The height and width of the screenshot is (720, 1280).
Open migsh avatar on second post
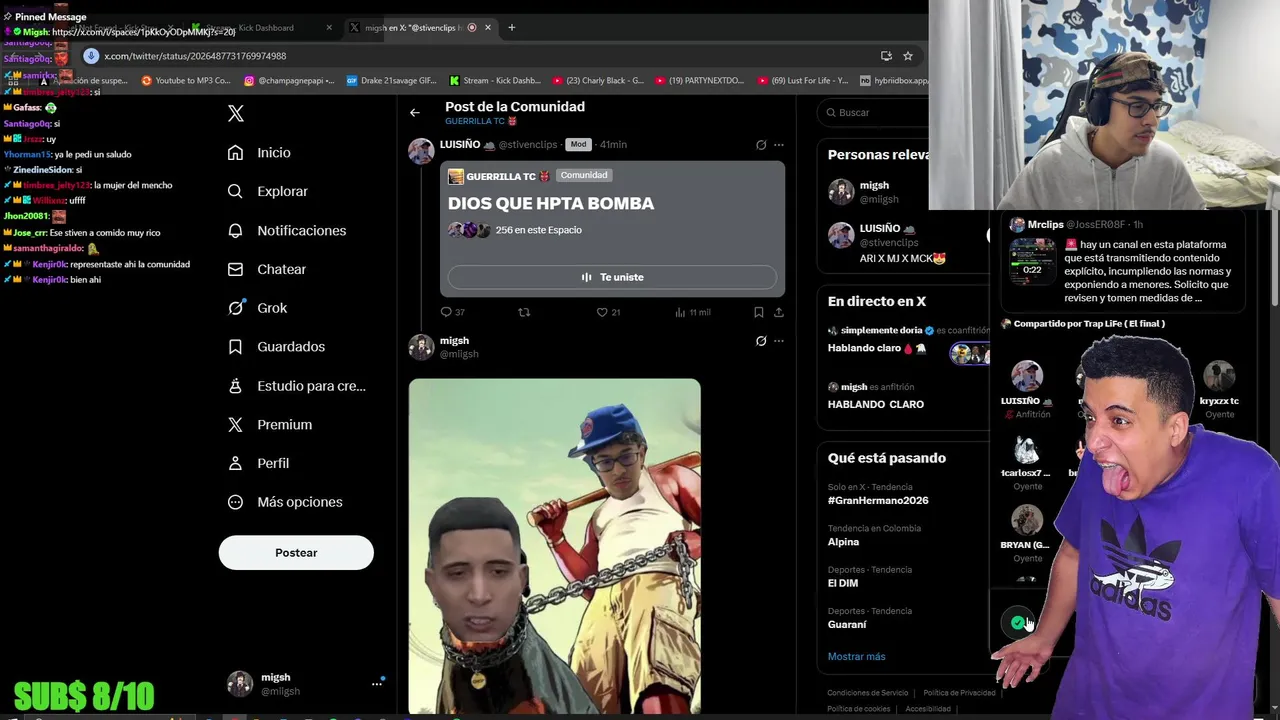pyautogui.click(x=421, y=347)
